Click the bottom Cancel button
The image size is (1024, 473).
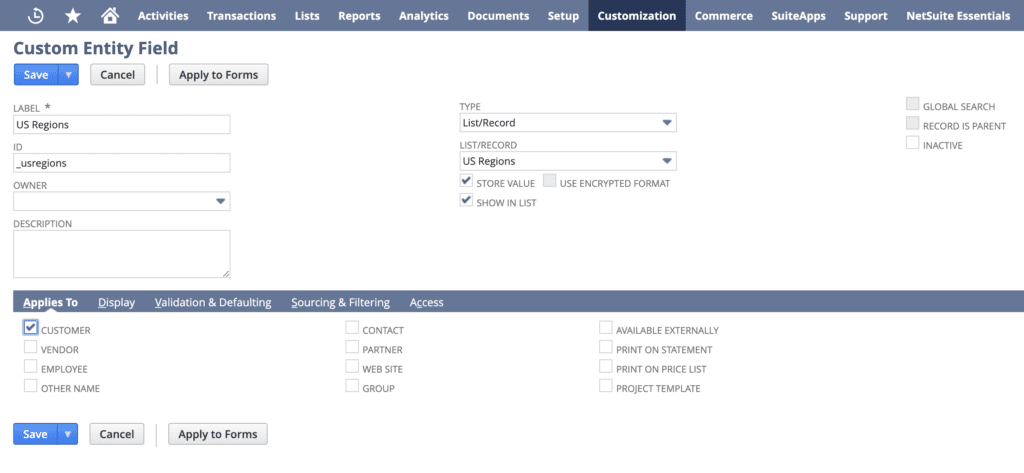(117, 434)
